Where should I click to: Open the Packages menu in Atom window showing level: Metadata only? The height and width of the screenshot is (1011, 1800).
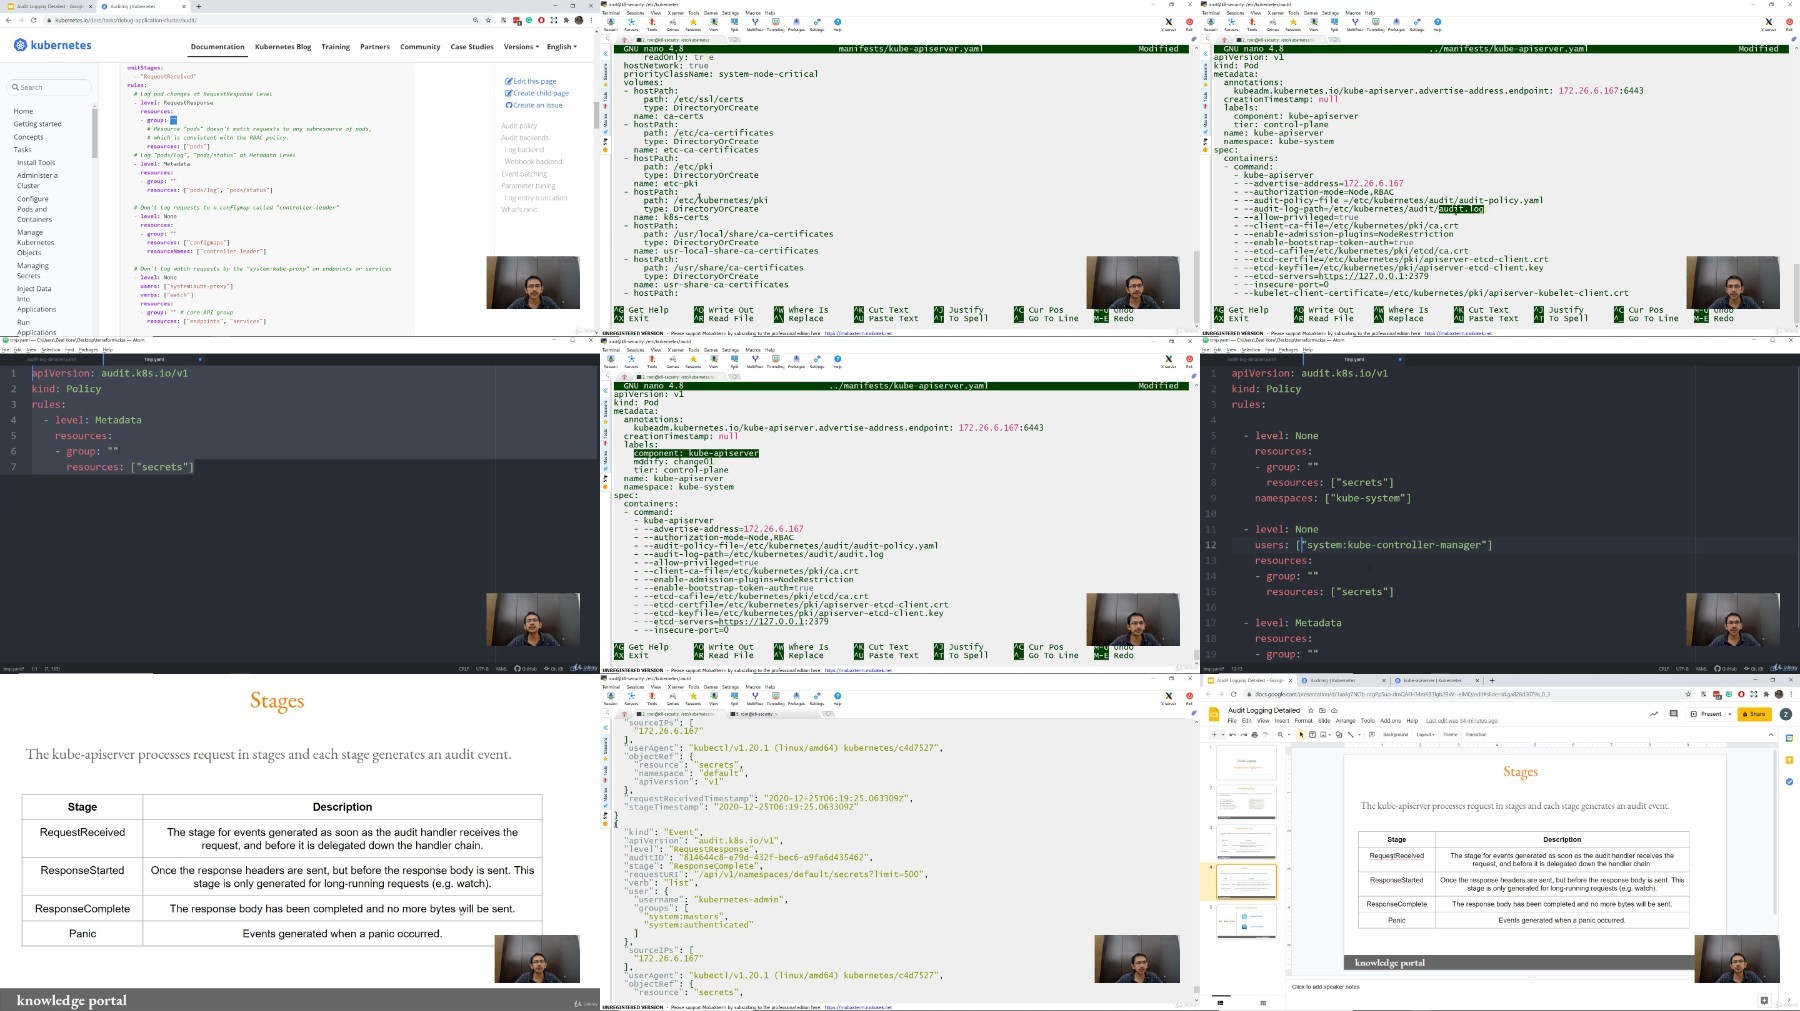pos(88,350)
